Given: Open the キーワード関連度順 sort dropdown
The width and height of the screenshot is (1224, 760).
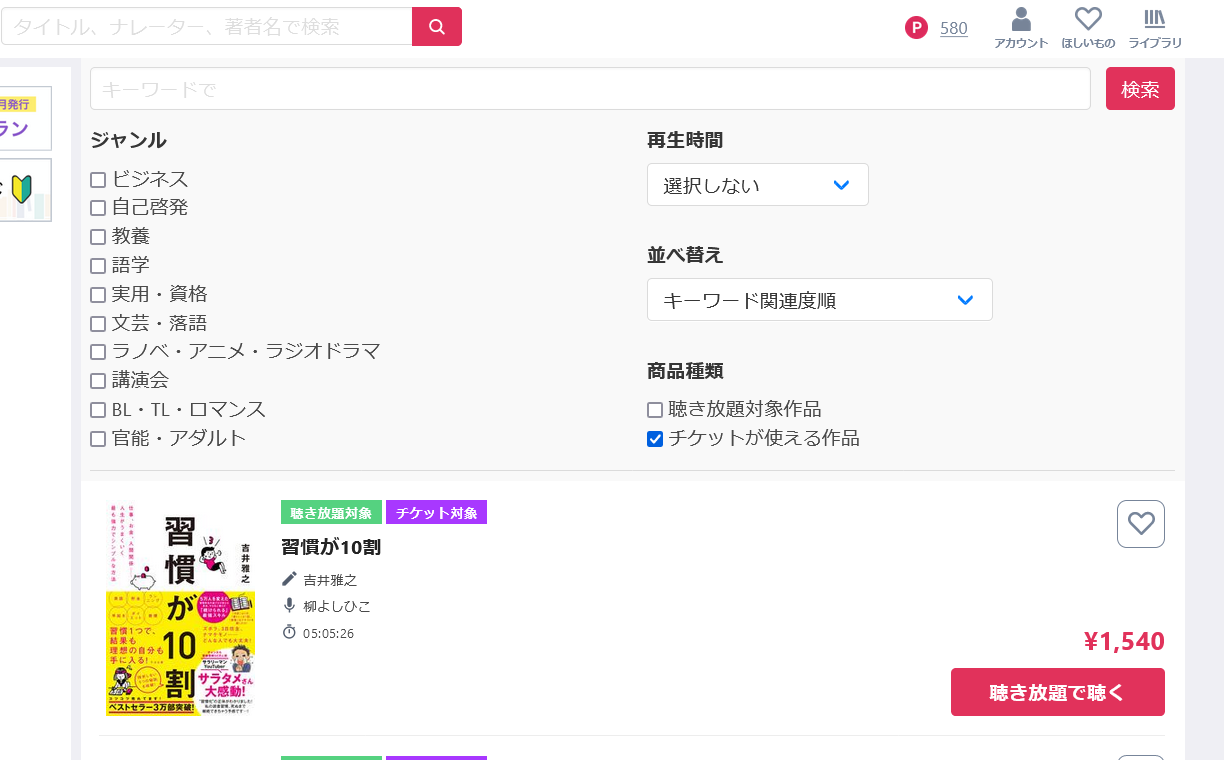Looking at the screenshot, I should coord(819,300).
